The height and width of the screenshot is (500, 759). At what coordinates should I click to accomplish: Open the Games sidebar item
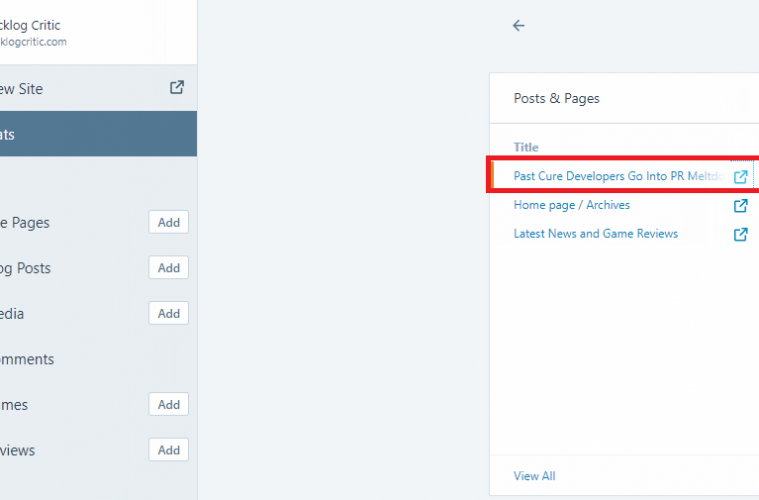(x=14, y=405)
